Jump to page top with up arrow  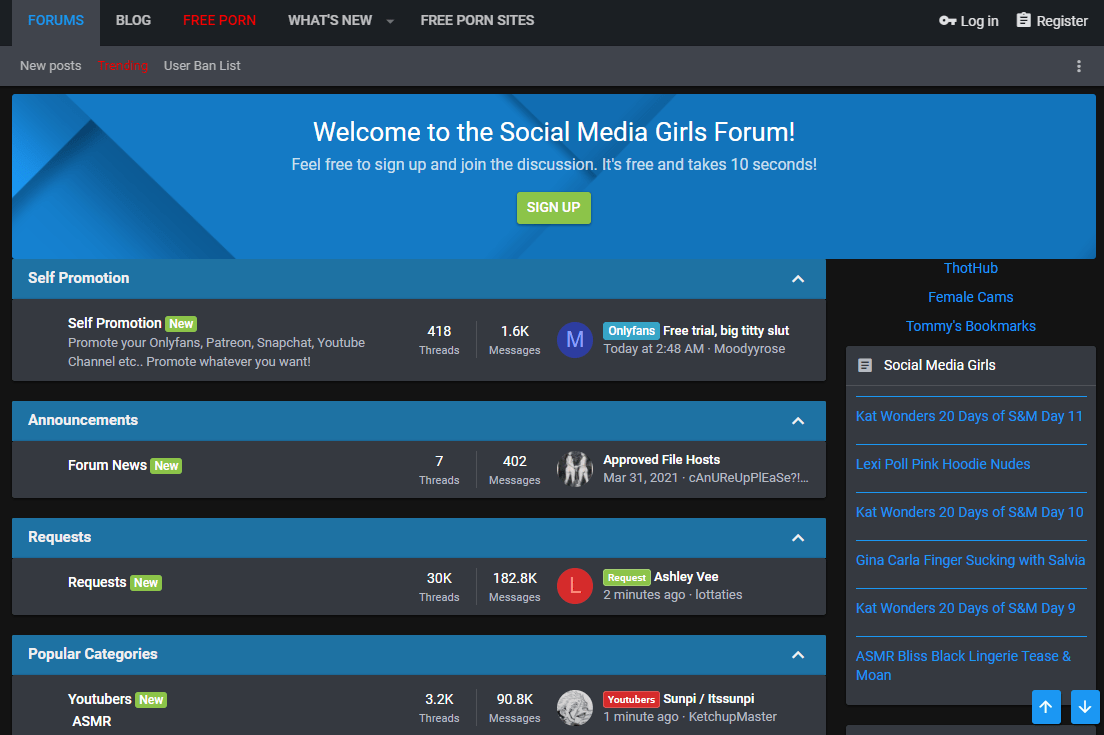(1046, 706)
